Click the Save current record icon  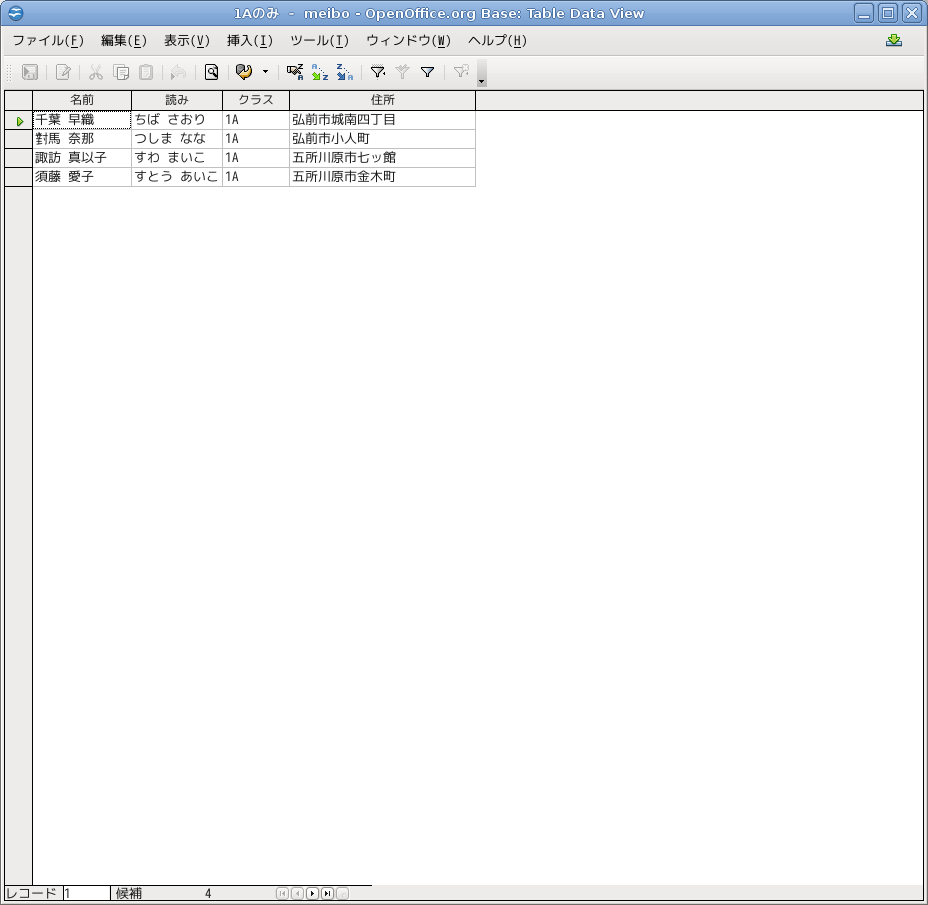coord(30,72)
